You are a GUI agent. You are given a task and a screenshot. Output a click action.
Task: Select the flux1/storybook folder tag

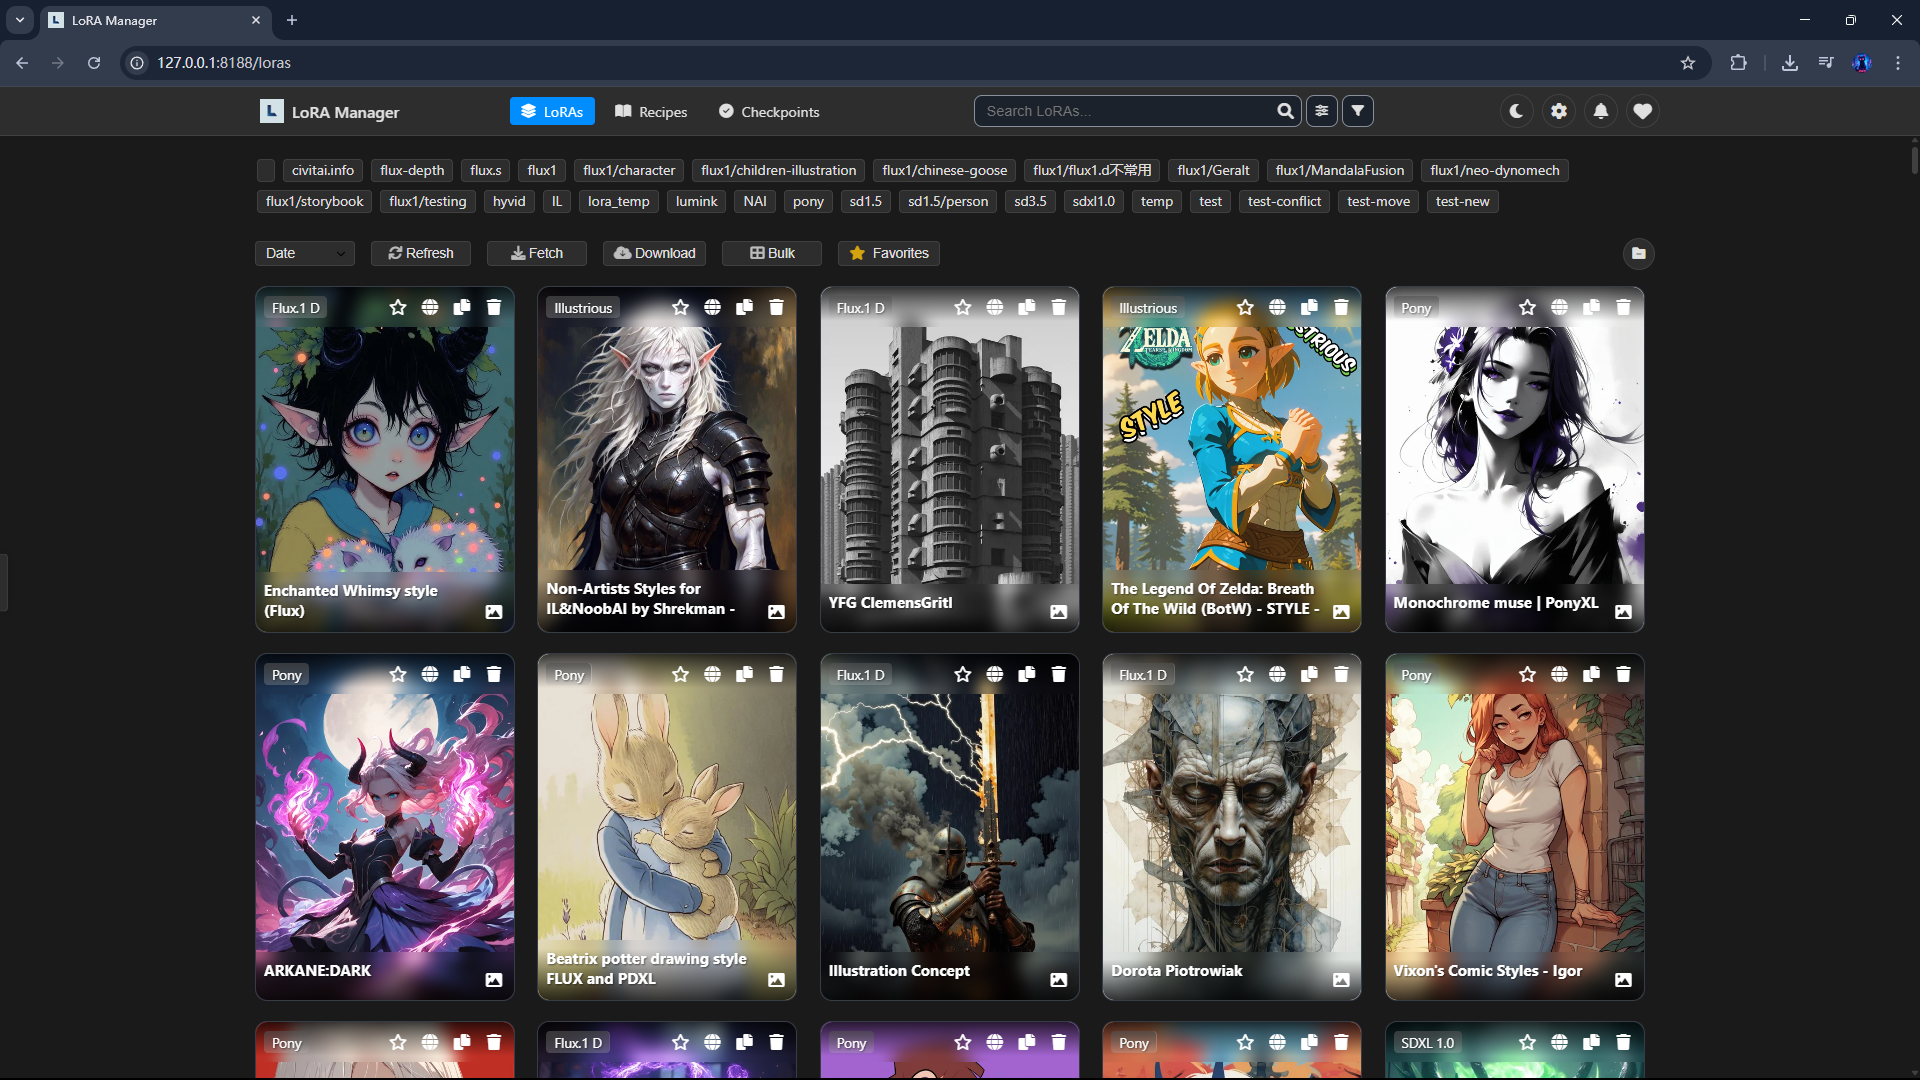tap(314, 201)
